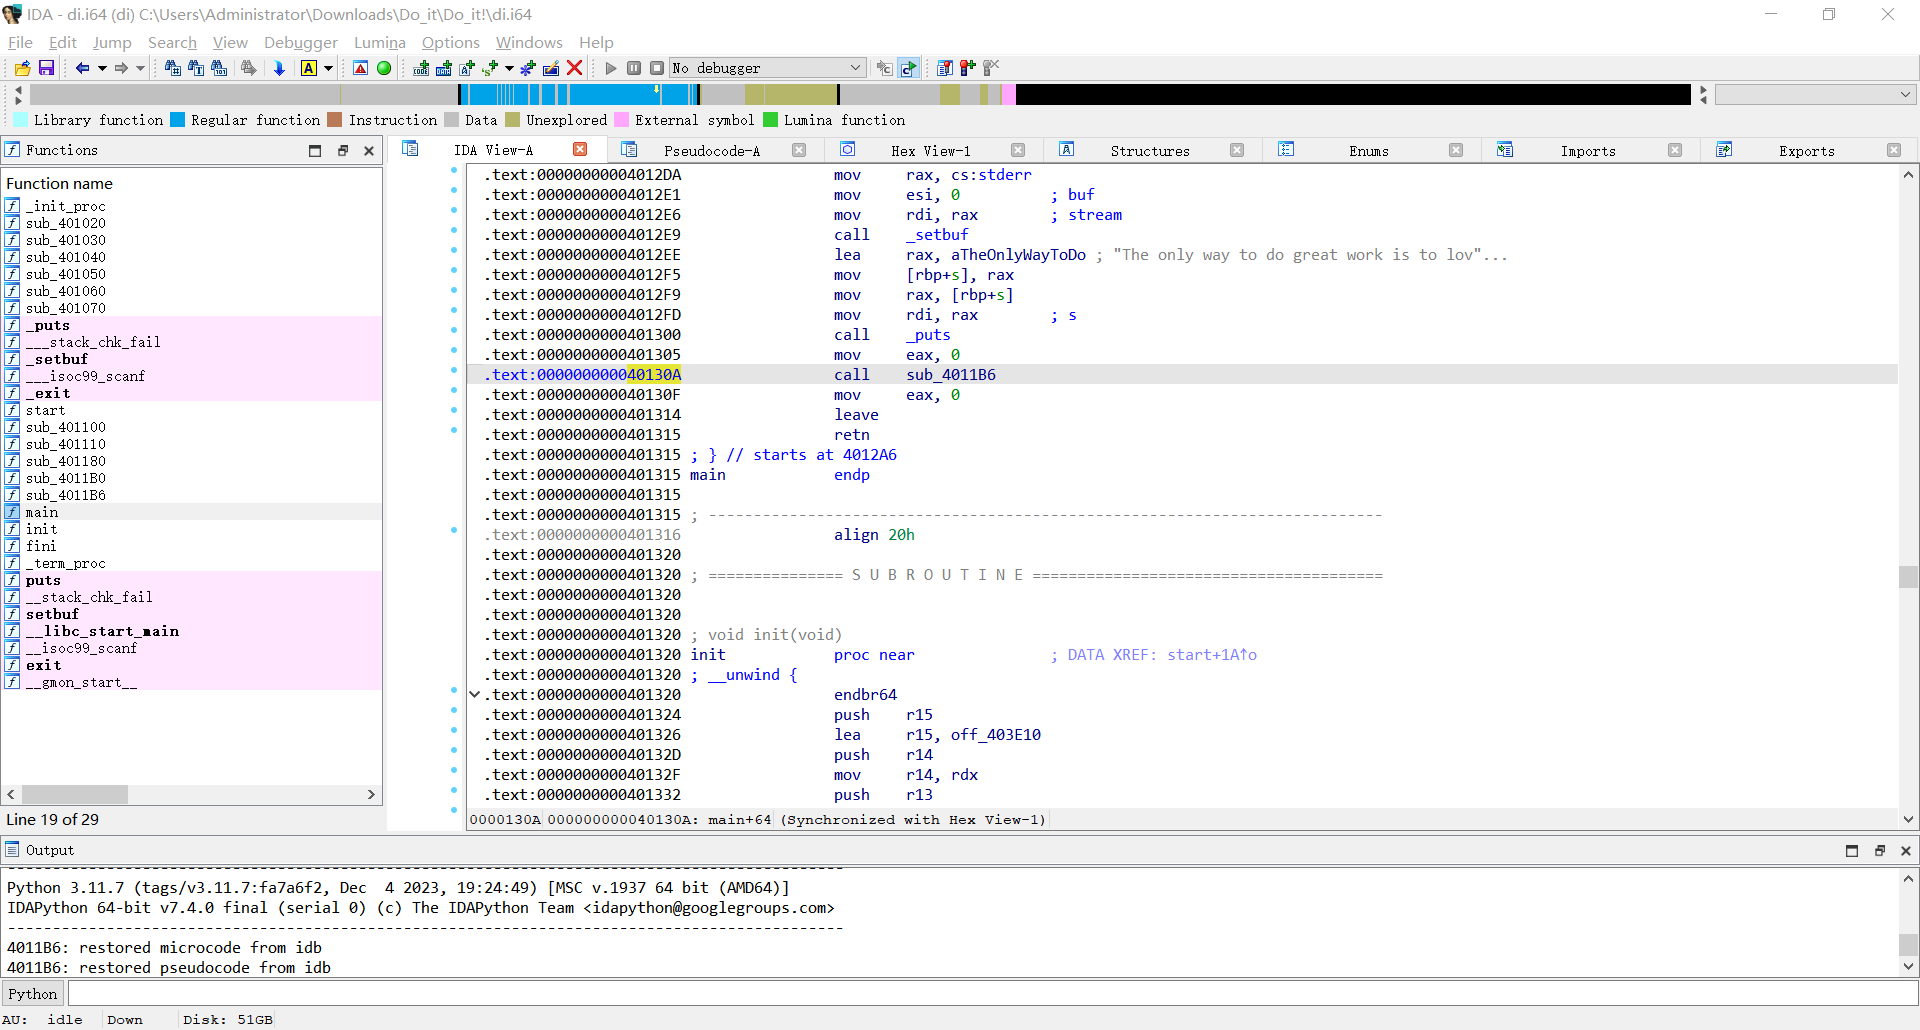Screen dimensions: 1920x1030
Task: Select the main function in the list
Action: pos(191,512)
